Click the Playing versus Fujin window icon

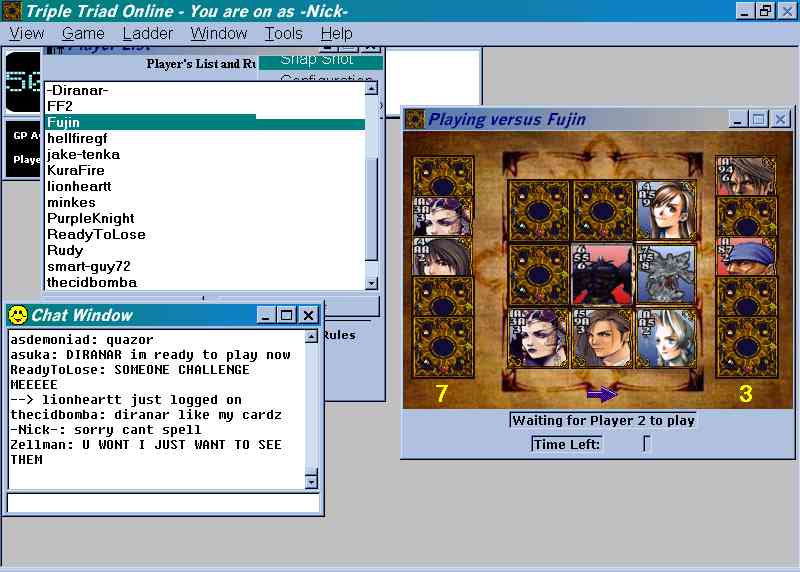click(415, 119)
